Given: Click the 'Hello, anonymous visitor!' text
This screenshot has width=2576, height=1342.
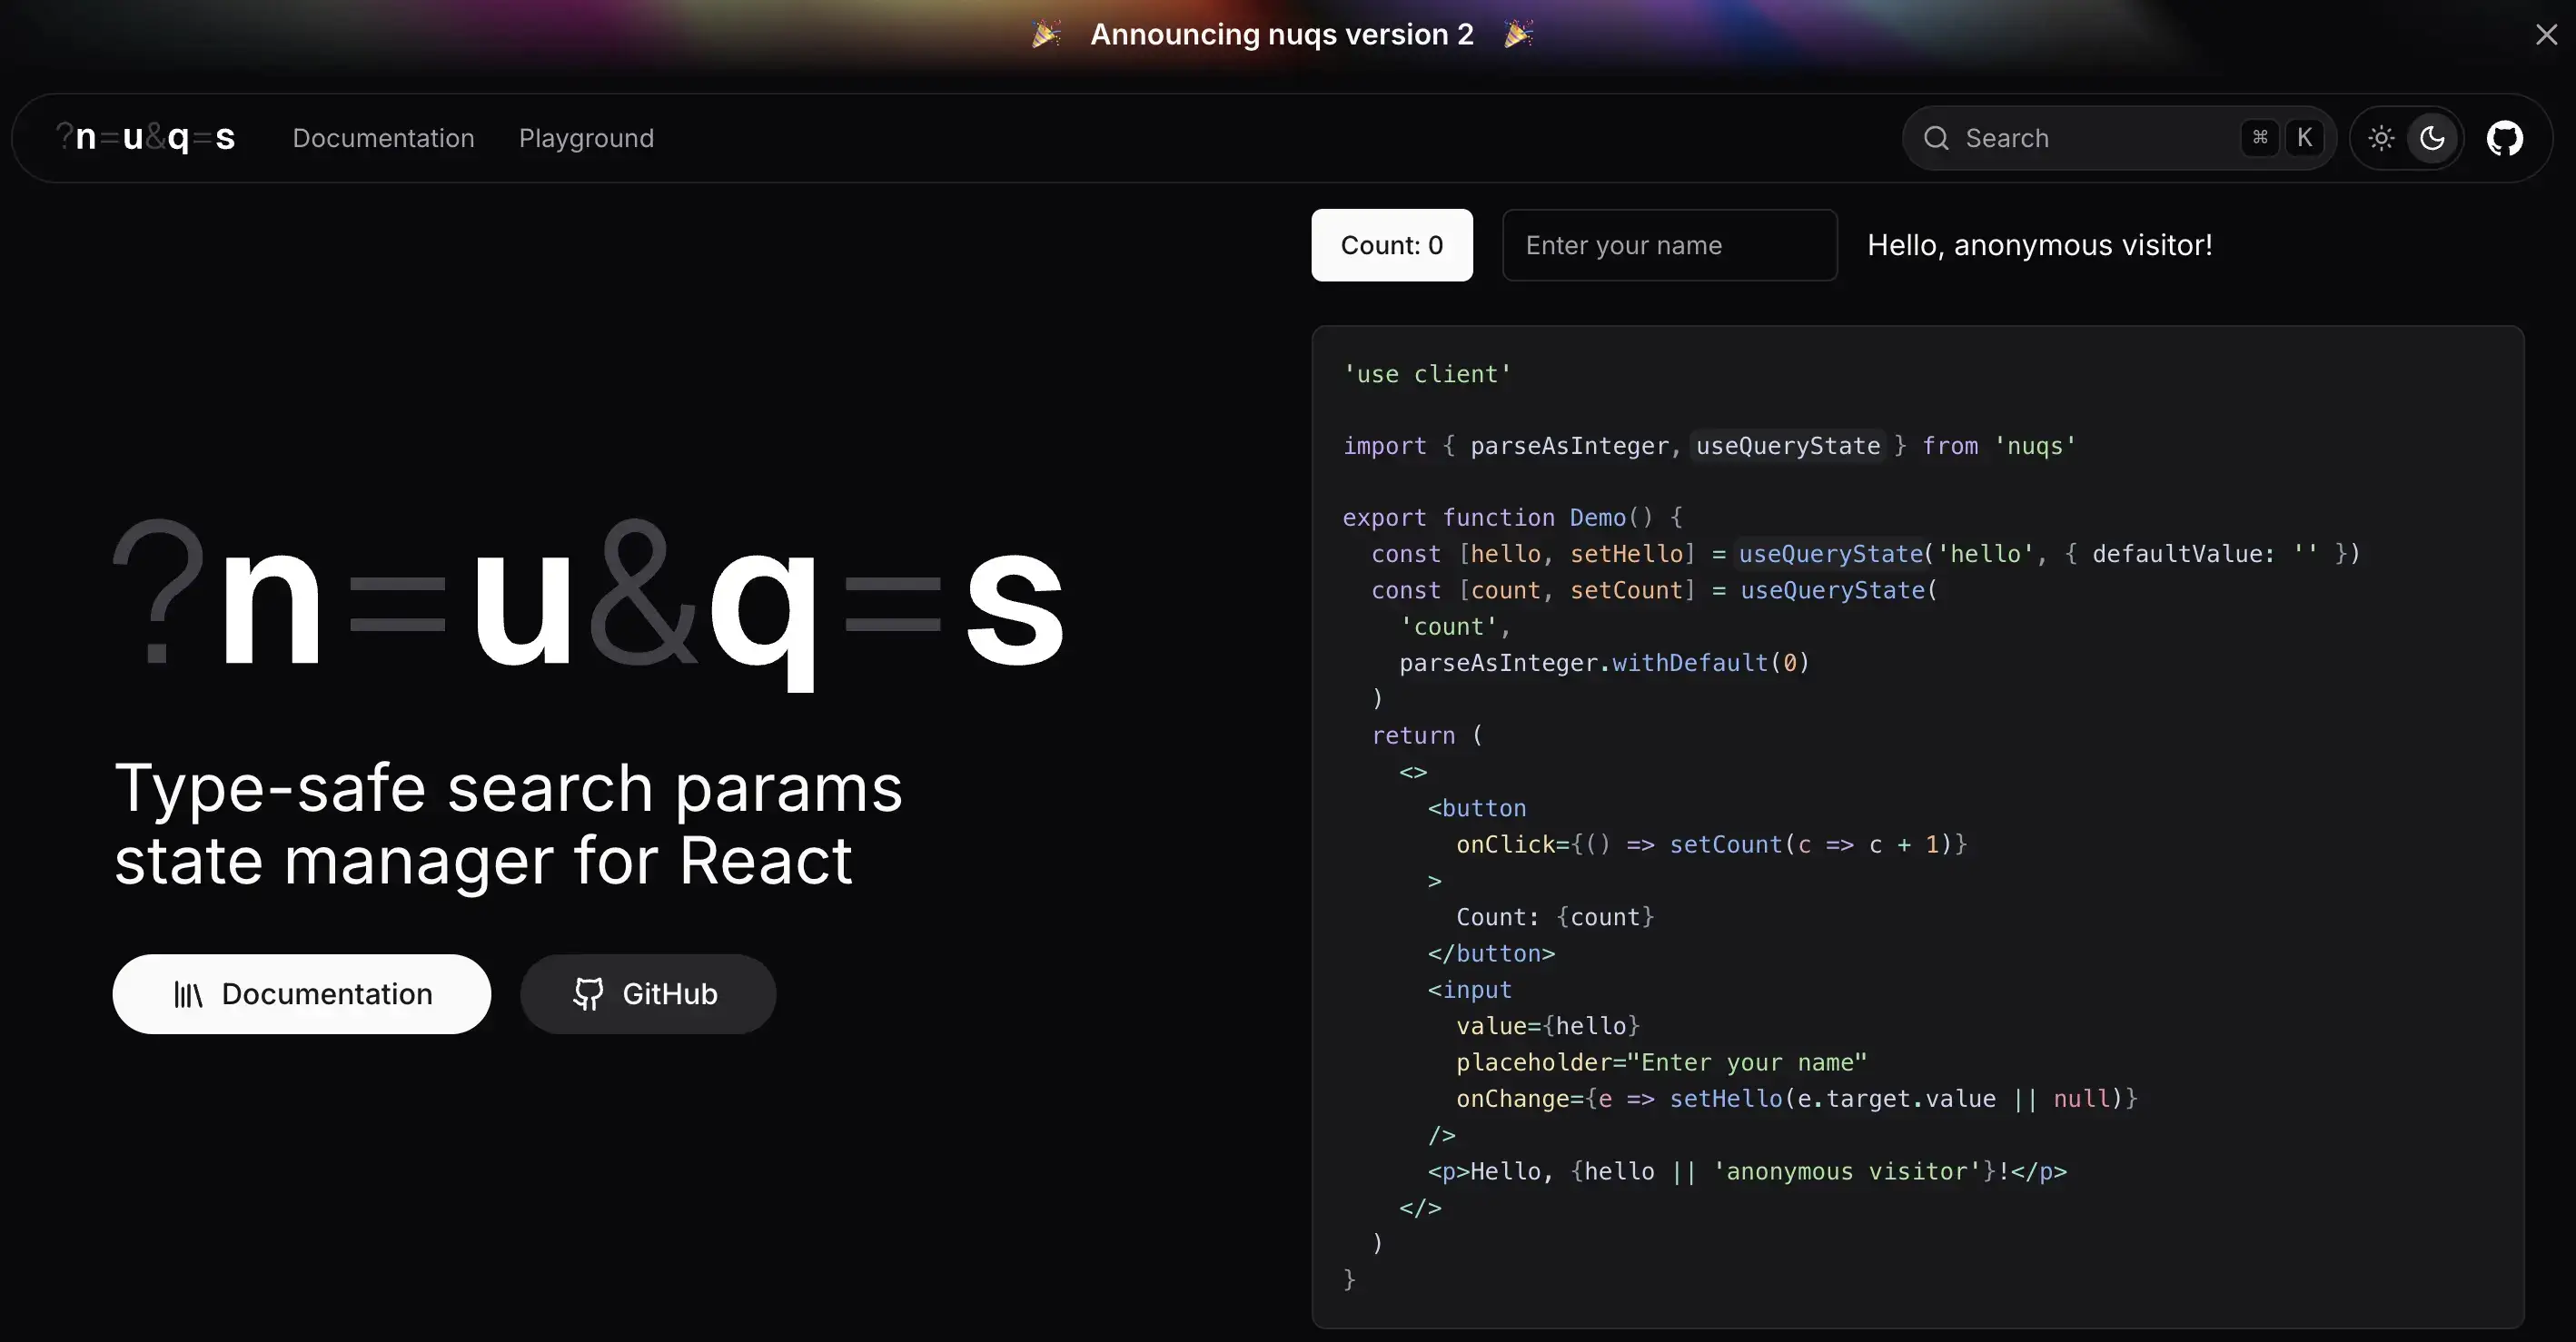Looking at the screenshot, I should (x=2039, y=245).
